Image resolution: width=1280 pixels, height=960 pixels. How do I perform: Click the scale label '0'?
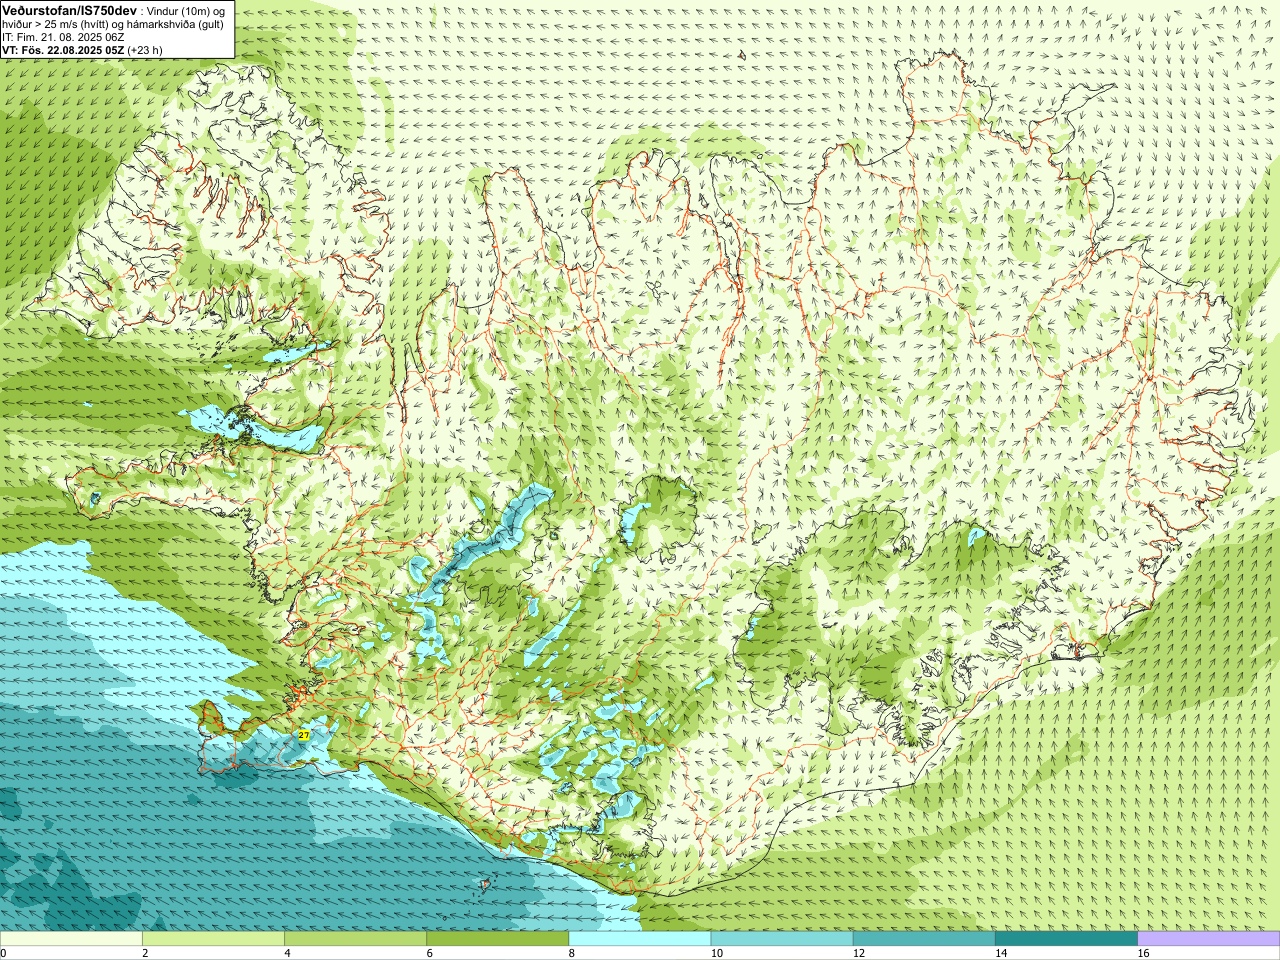point(4,953)
